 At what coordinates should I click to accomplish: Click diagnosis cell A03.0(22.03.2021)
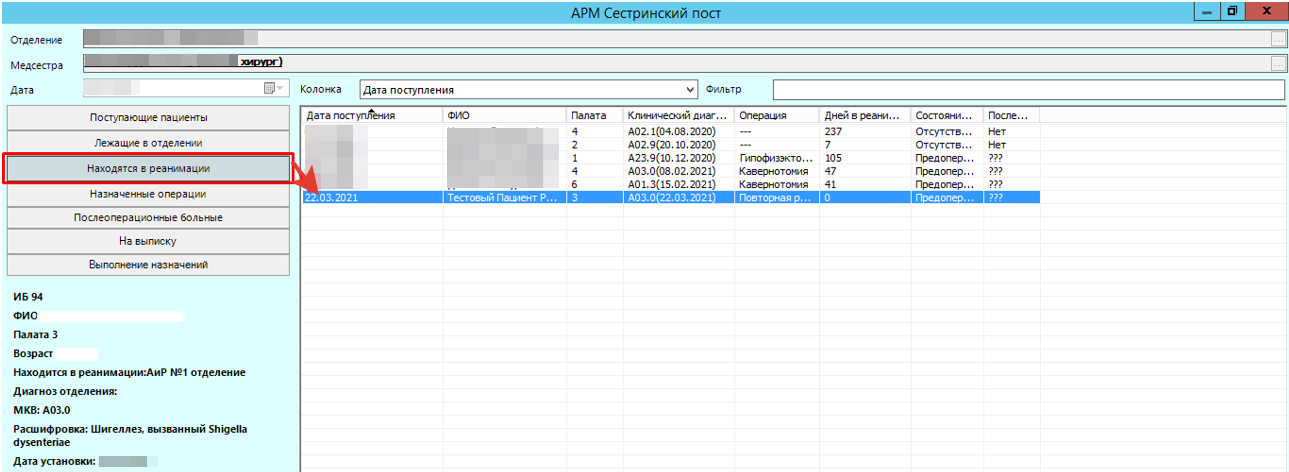(679, 198)
